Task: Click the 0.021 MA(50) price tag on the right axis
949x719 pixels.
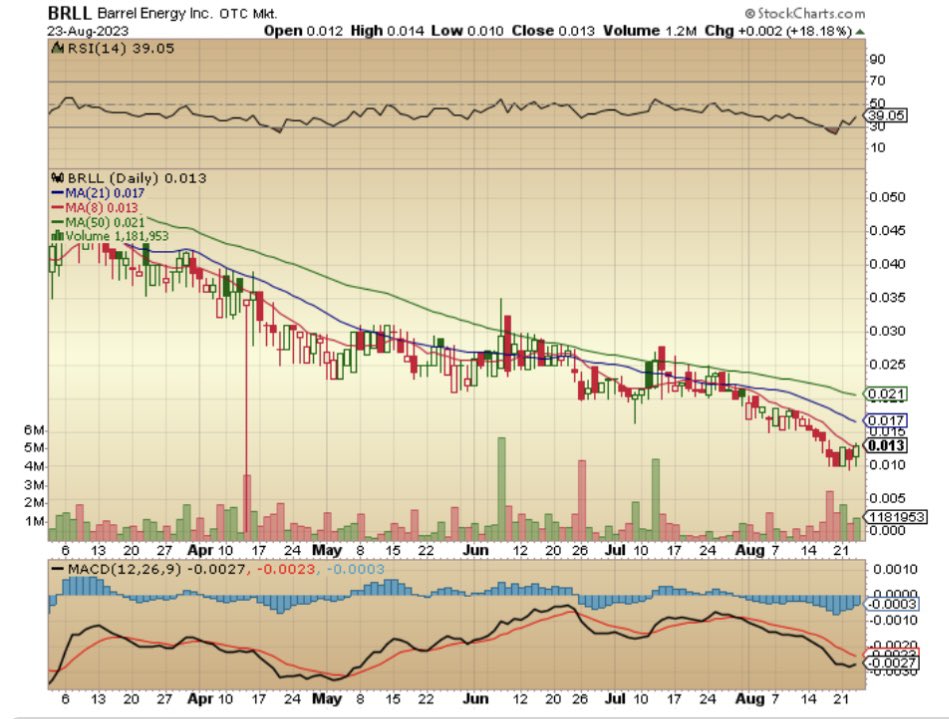Action: pyautogui.click(x=886, y=394)
